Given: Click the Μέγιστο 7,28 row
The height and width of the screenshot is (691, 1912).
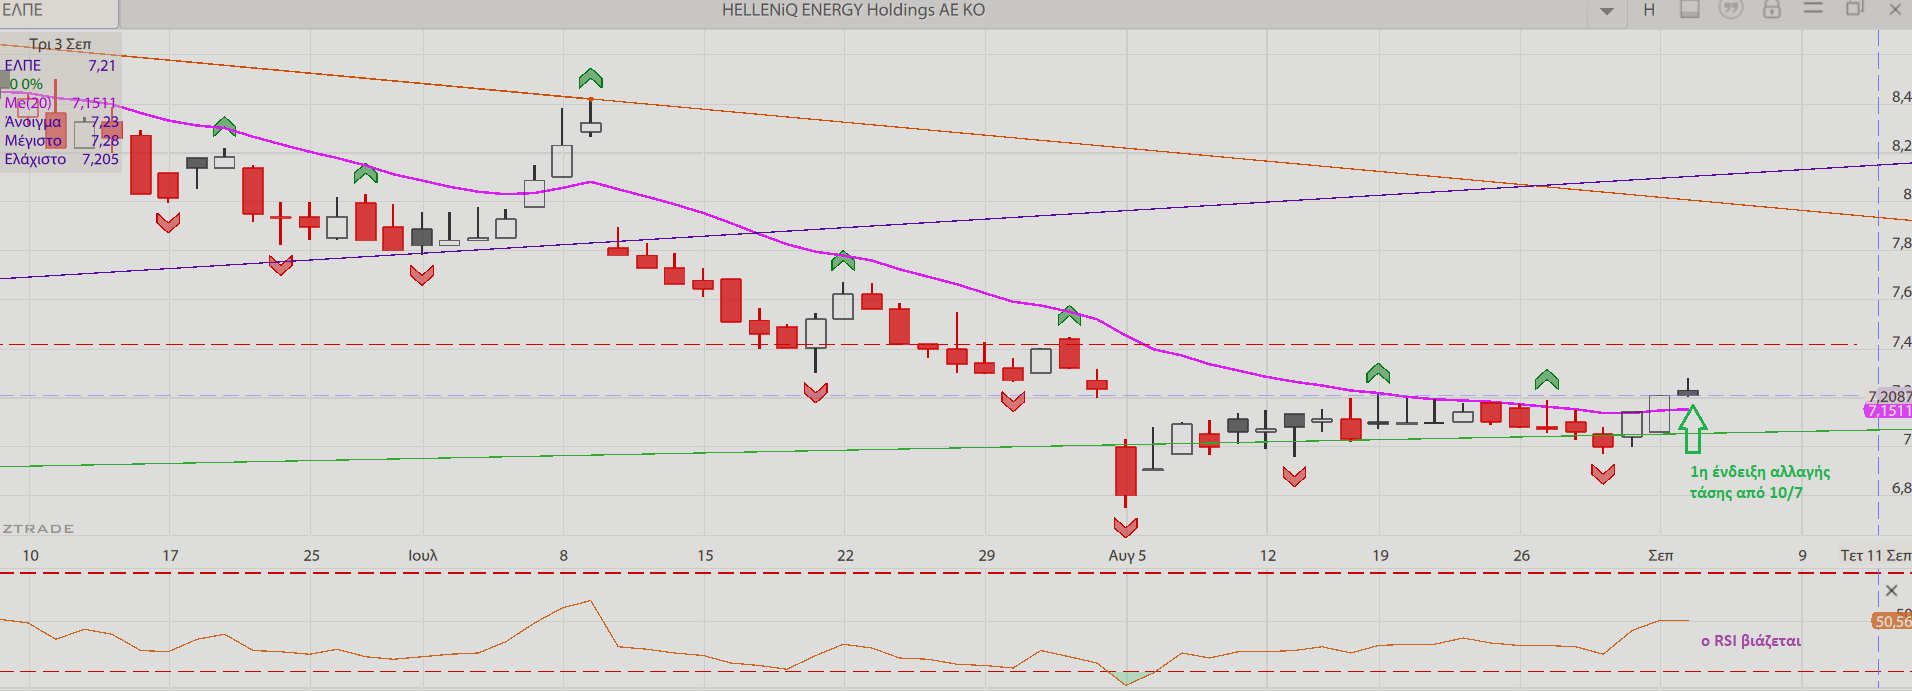Looking at the screenshot, I should pos(61,141).
